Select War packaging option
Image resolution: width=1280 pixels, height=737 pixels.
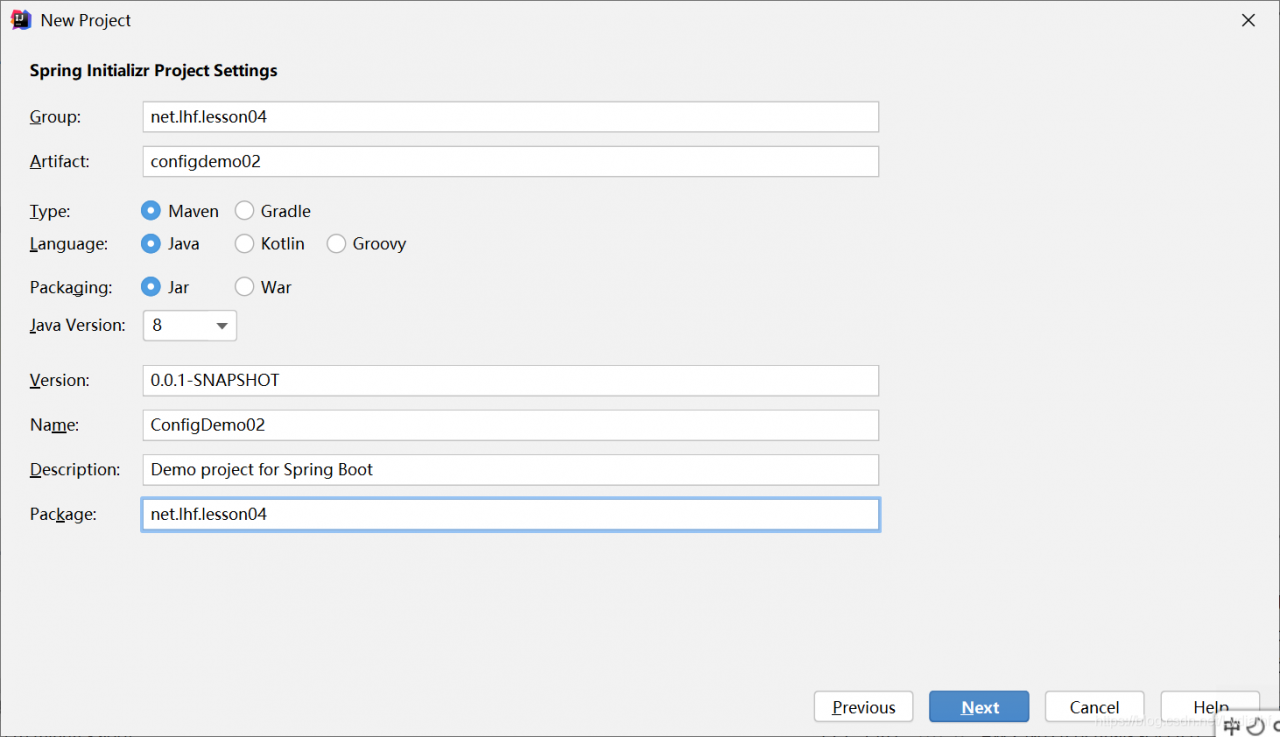244,287
